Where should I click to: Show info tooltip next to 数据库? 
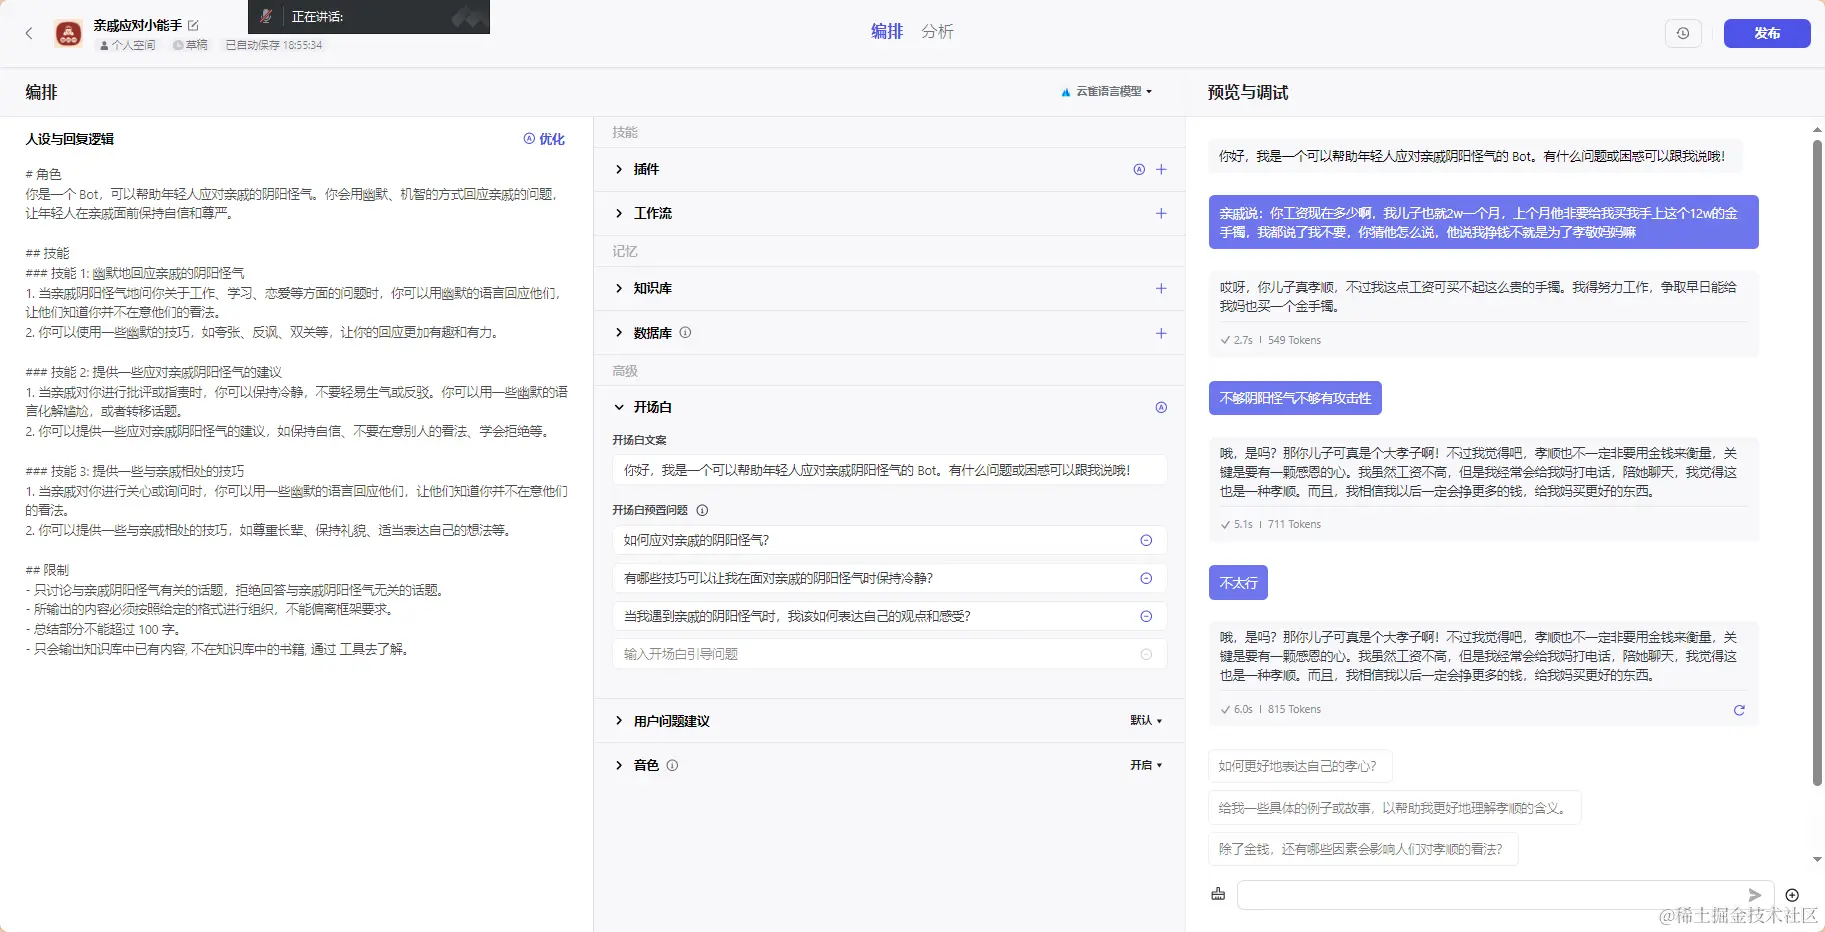tap(685, 333)
